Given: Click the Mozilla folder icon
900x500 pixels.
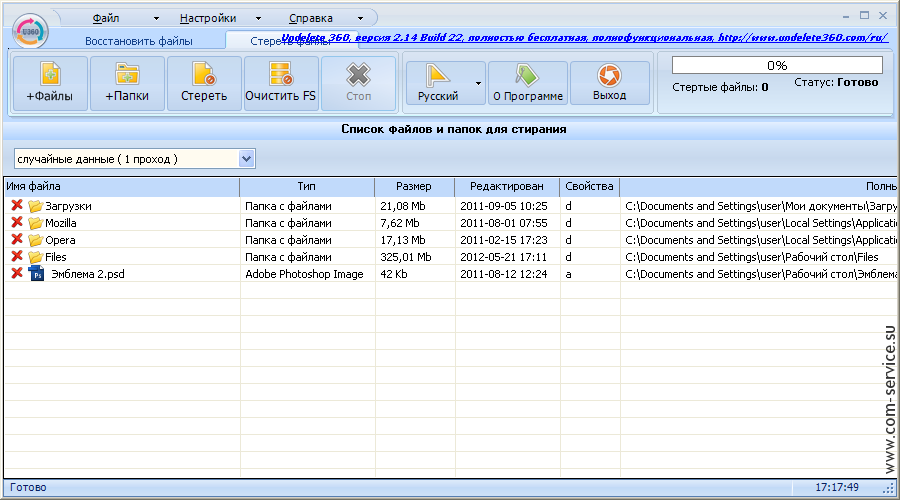Looking at the screenshot, I should click(x=36, y=223).
